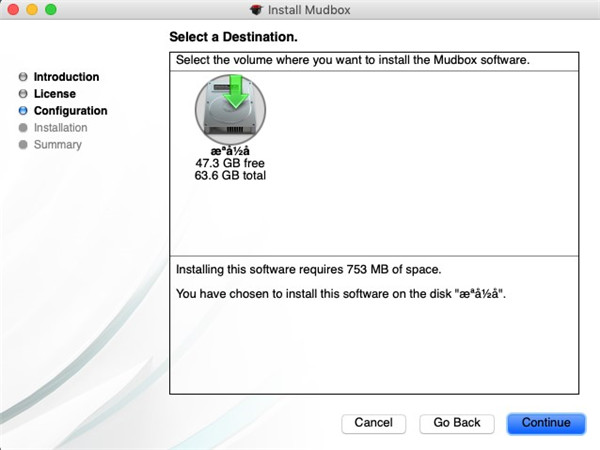Close the installer with the red button
600x450 pixels.
click(12, 9)
